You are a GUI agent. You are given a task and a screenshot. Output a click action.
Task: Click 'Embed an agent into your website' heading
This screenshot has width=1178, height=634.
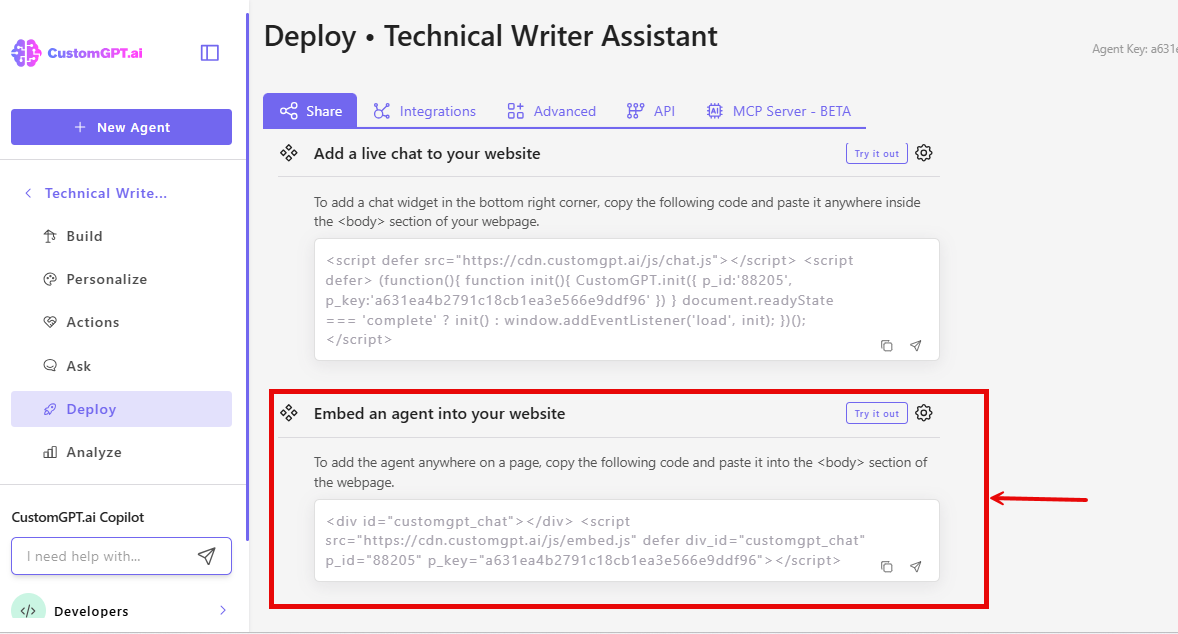(439, 413)
